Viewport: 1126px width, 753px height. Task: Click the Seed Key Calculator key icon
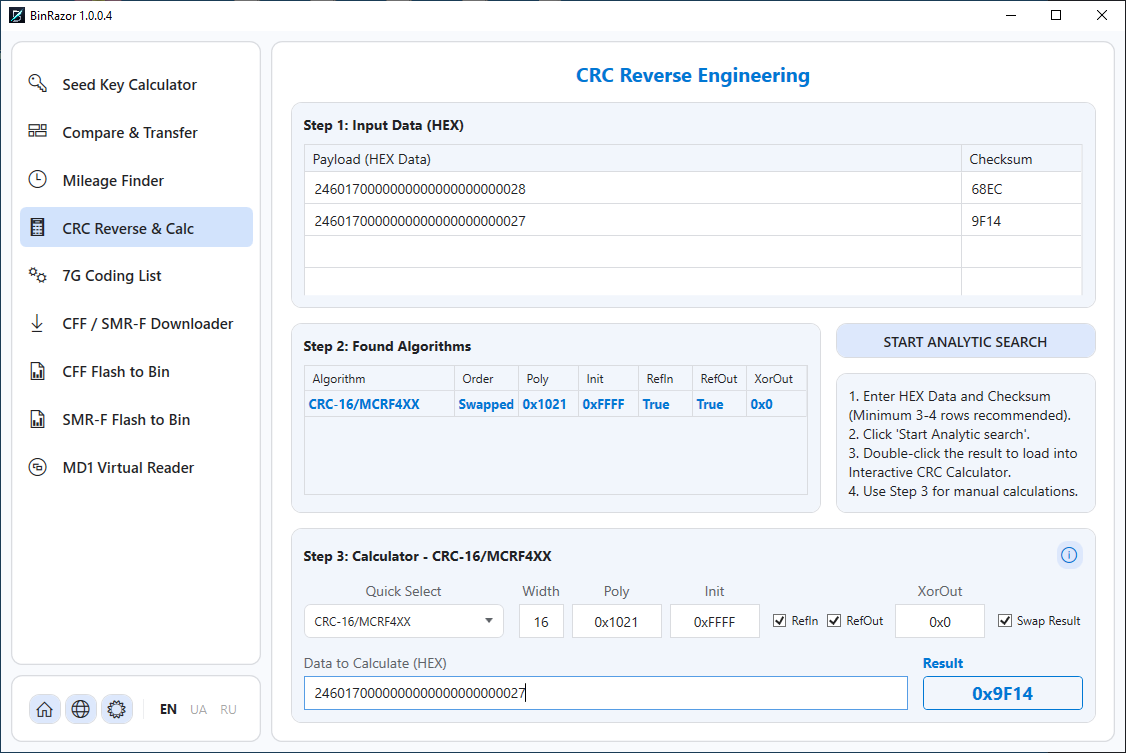click(37, 83)
